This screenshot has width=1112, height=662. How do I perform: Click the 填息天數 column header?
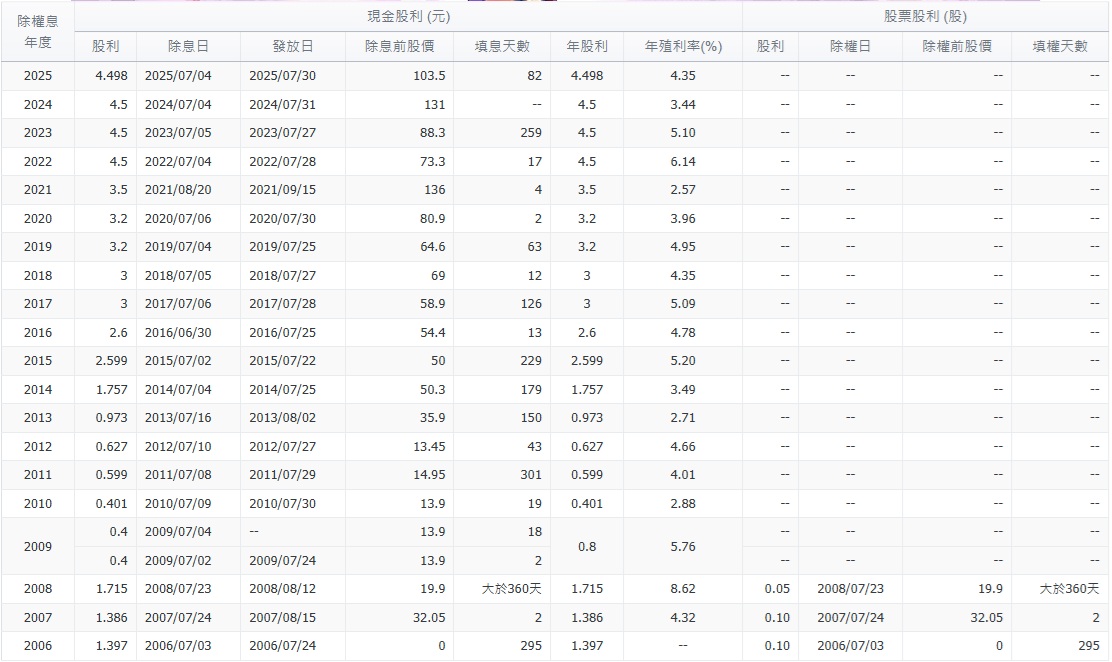pyautogui.click(x=508, y=46)
